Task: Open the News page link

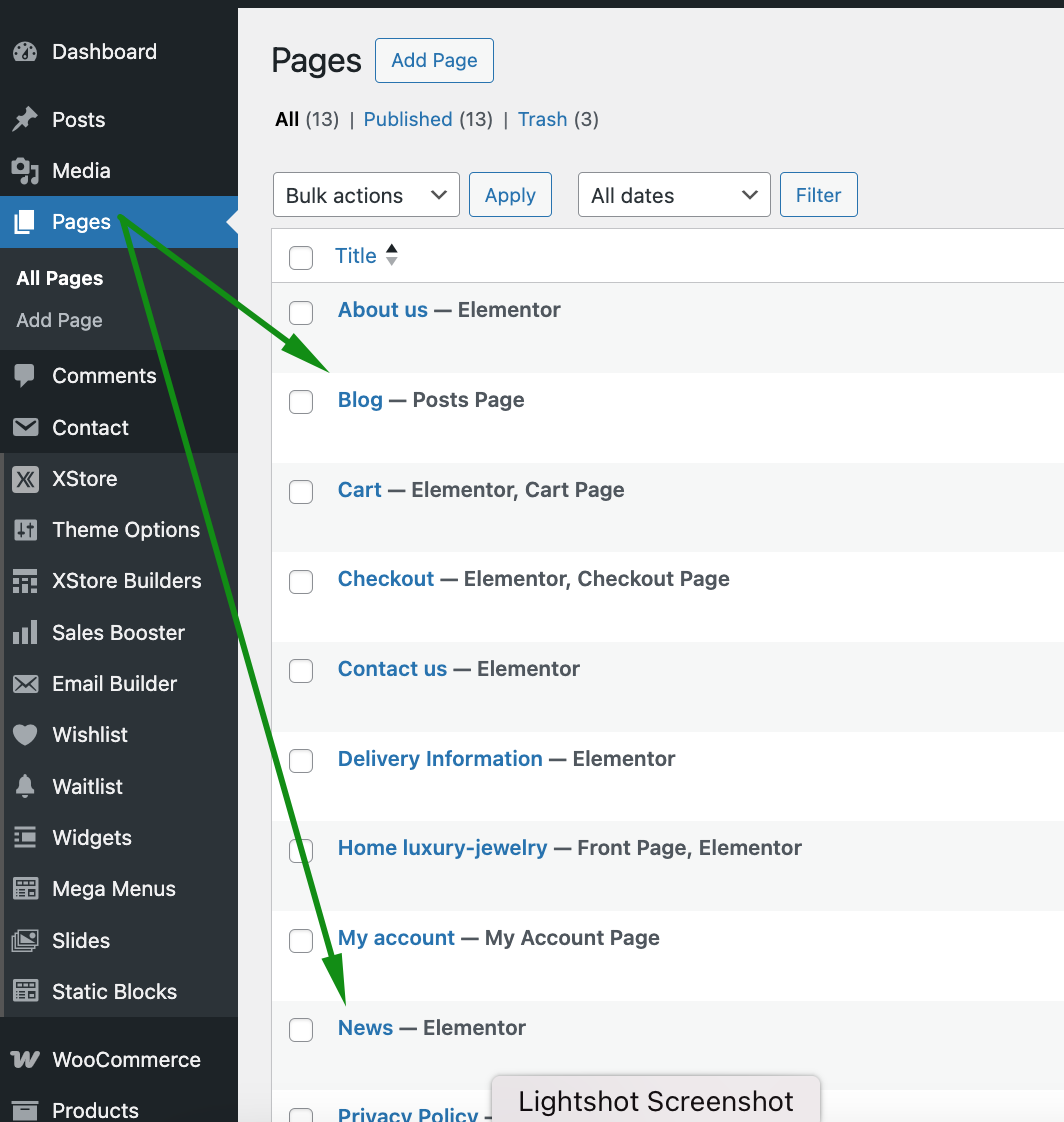Action: tap(366, 1028)
